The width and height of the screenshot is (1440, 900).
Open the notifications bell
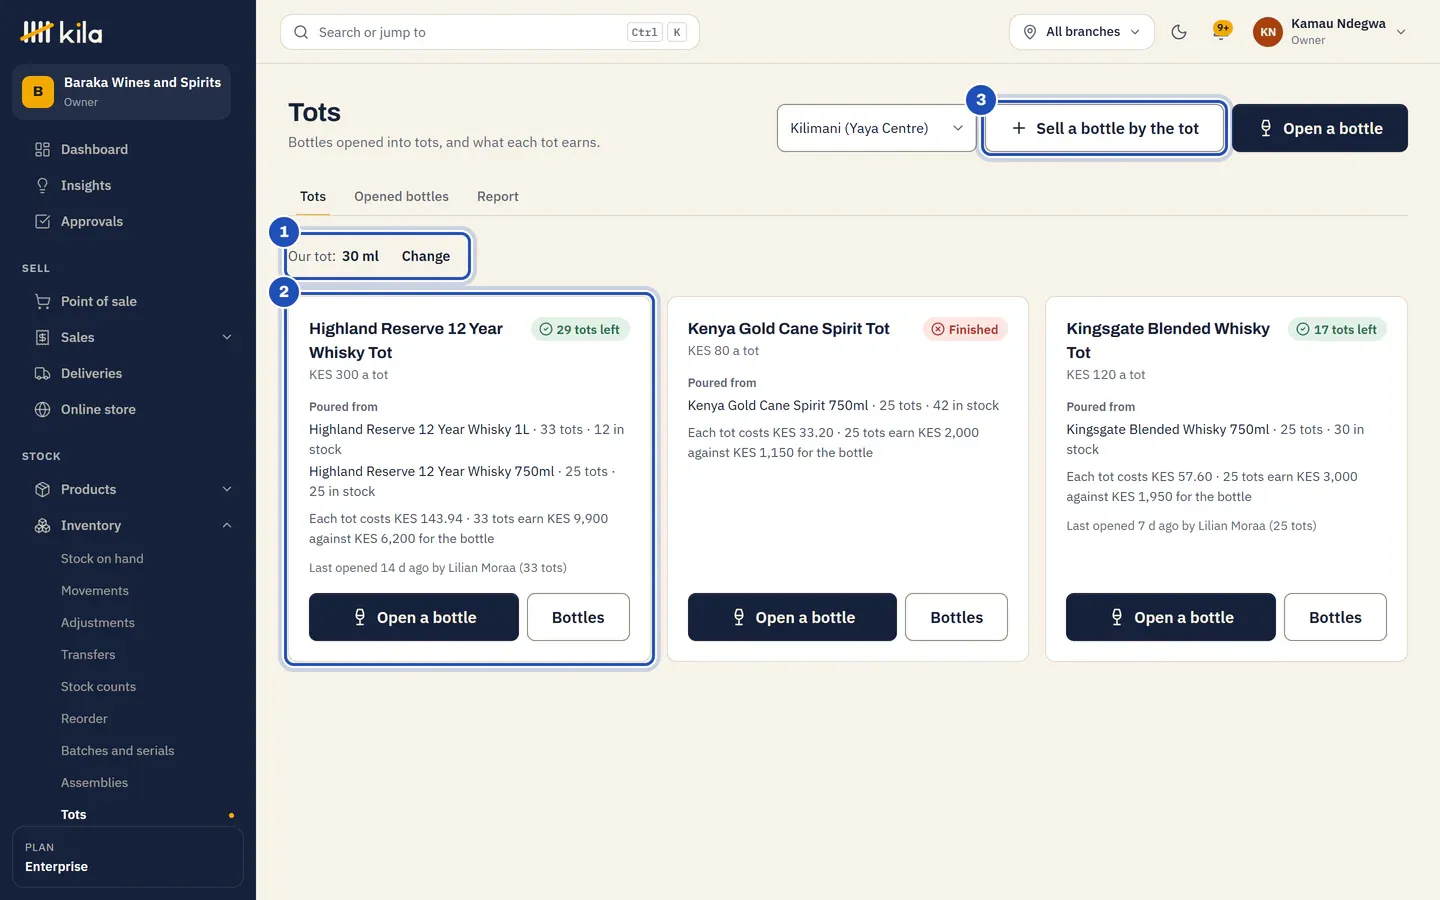pos(1221,32)
